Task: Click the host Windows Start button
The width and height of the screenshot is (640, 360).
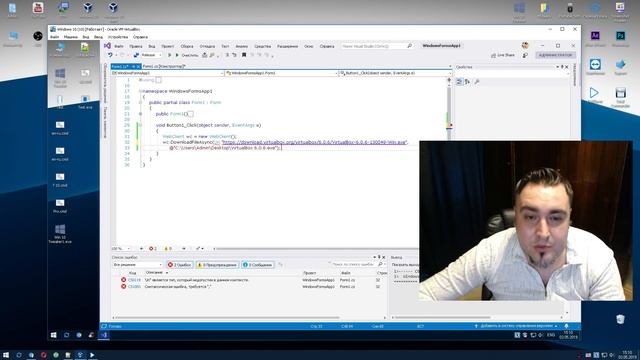Action: pyautogui.click(x=6, y=355)
